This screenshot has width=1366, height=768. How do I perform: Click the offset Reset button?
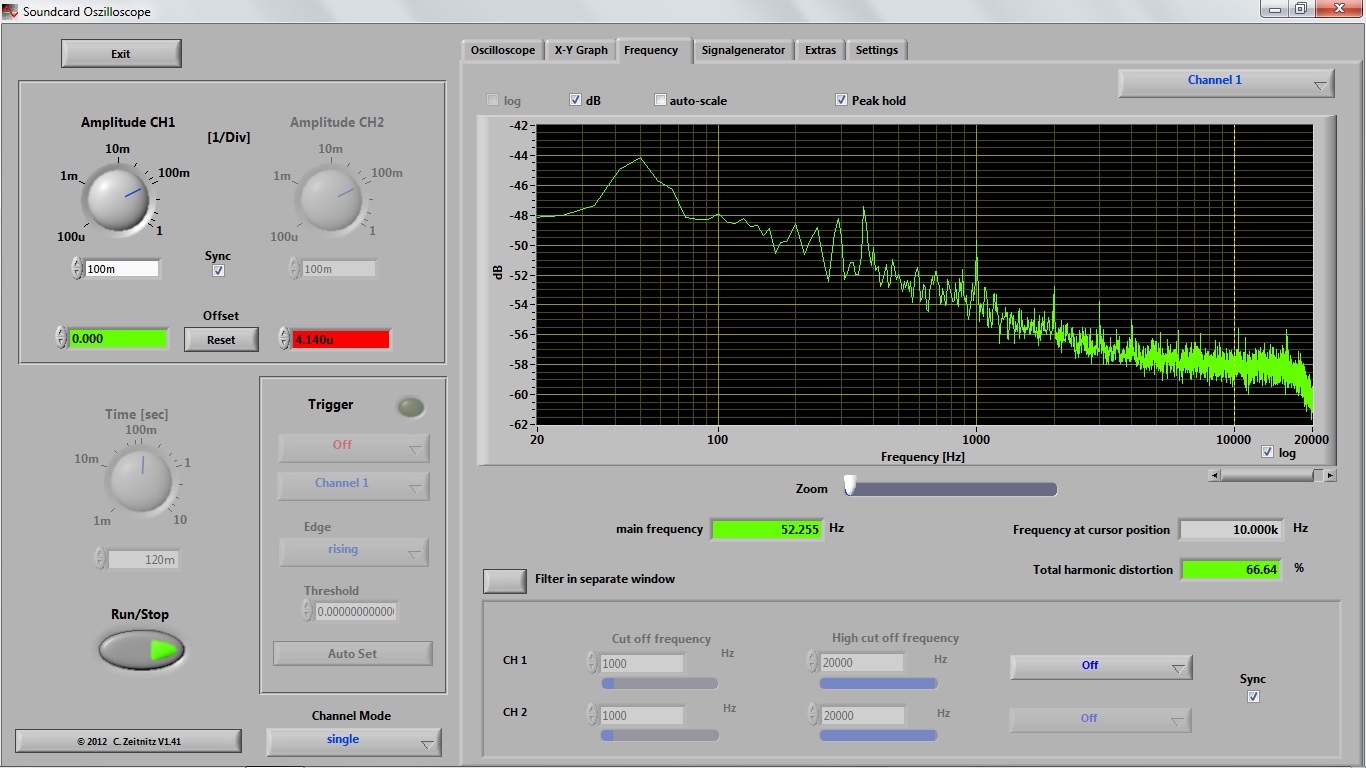coord(221,340)
